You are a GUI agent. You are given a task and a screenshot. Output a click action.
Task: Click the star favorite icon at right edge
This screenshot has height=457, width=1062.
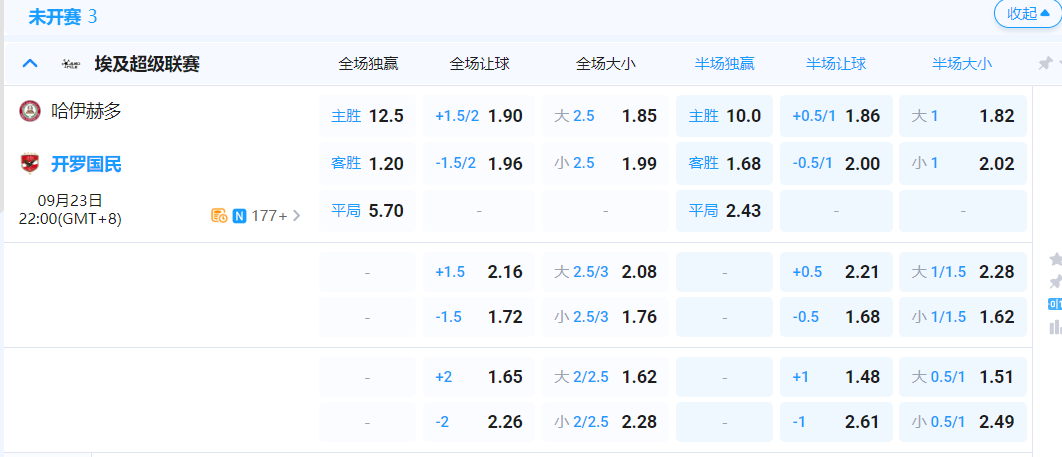click(1055, 259)
